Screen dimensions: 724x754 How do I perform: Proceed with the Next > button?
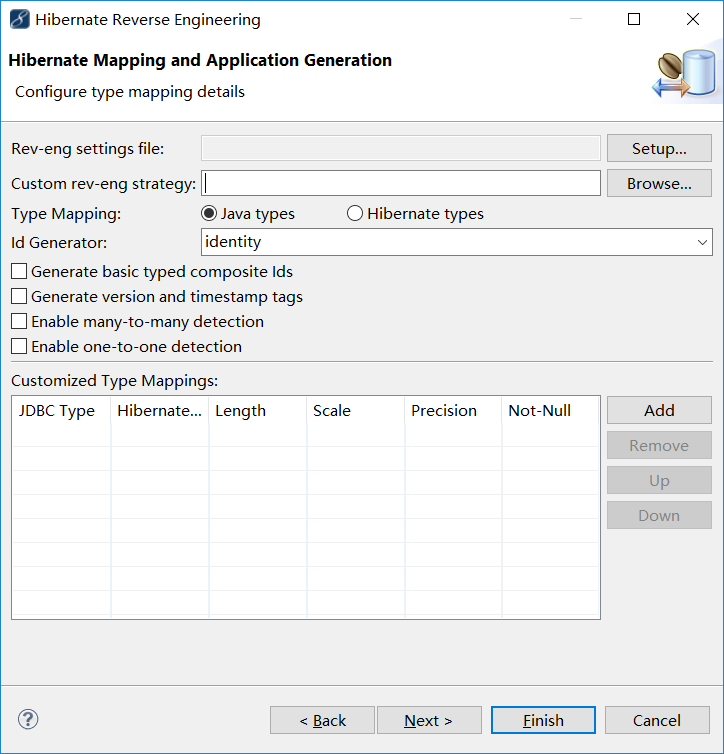[429, 720]
